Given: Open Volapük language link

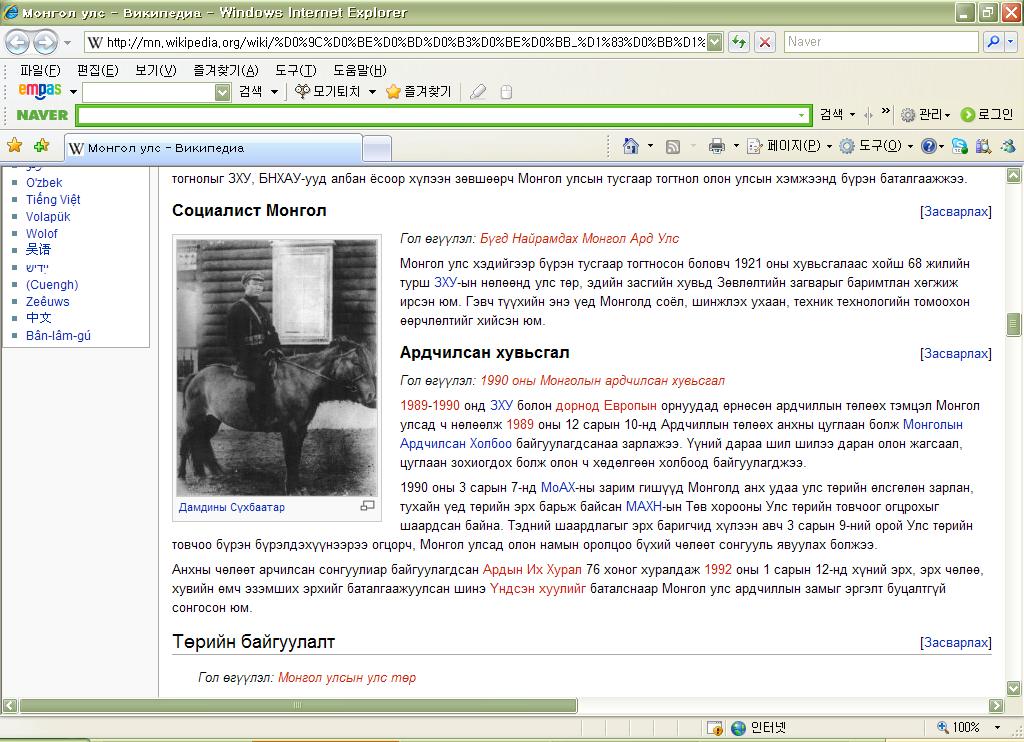Looking at the screenshot, I should click(48, 217).
